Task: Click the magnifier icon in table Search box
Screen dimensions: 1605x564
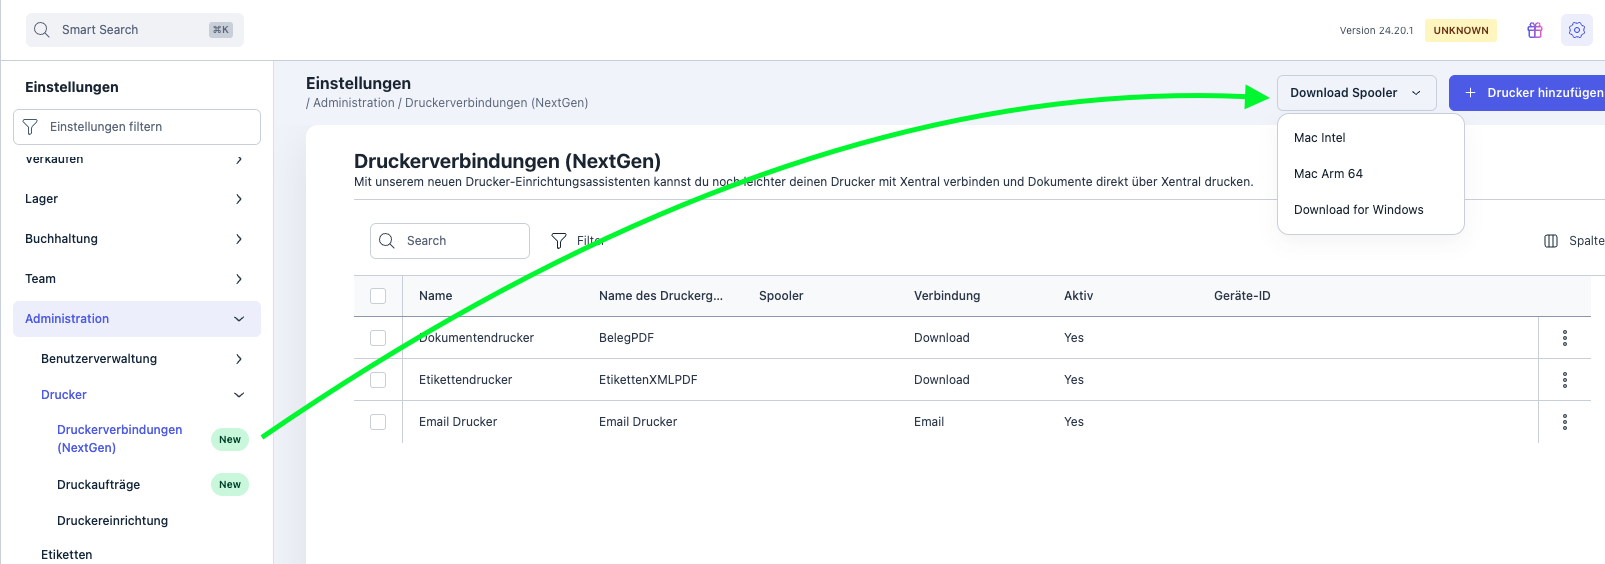Action: (387, 241)
